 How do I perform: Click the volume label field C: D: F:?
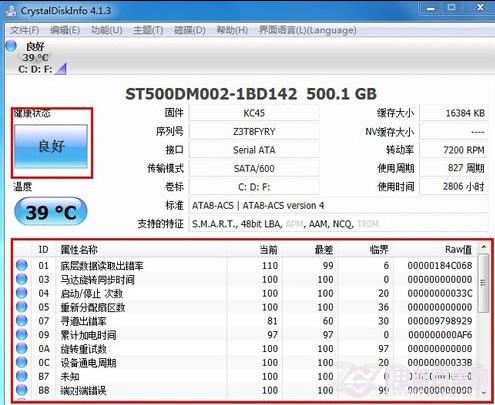254,187
